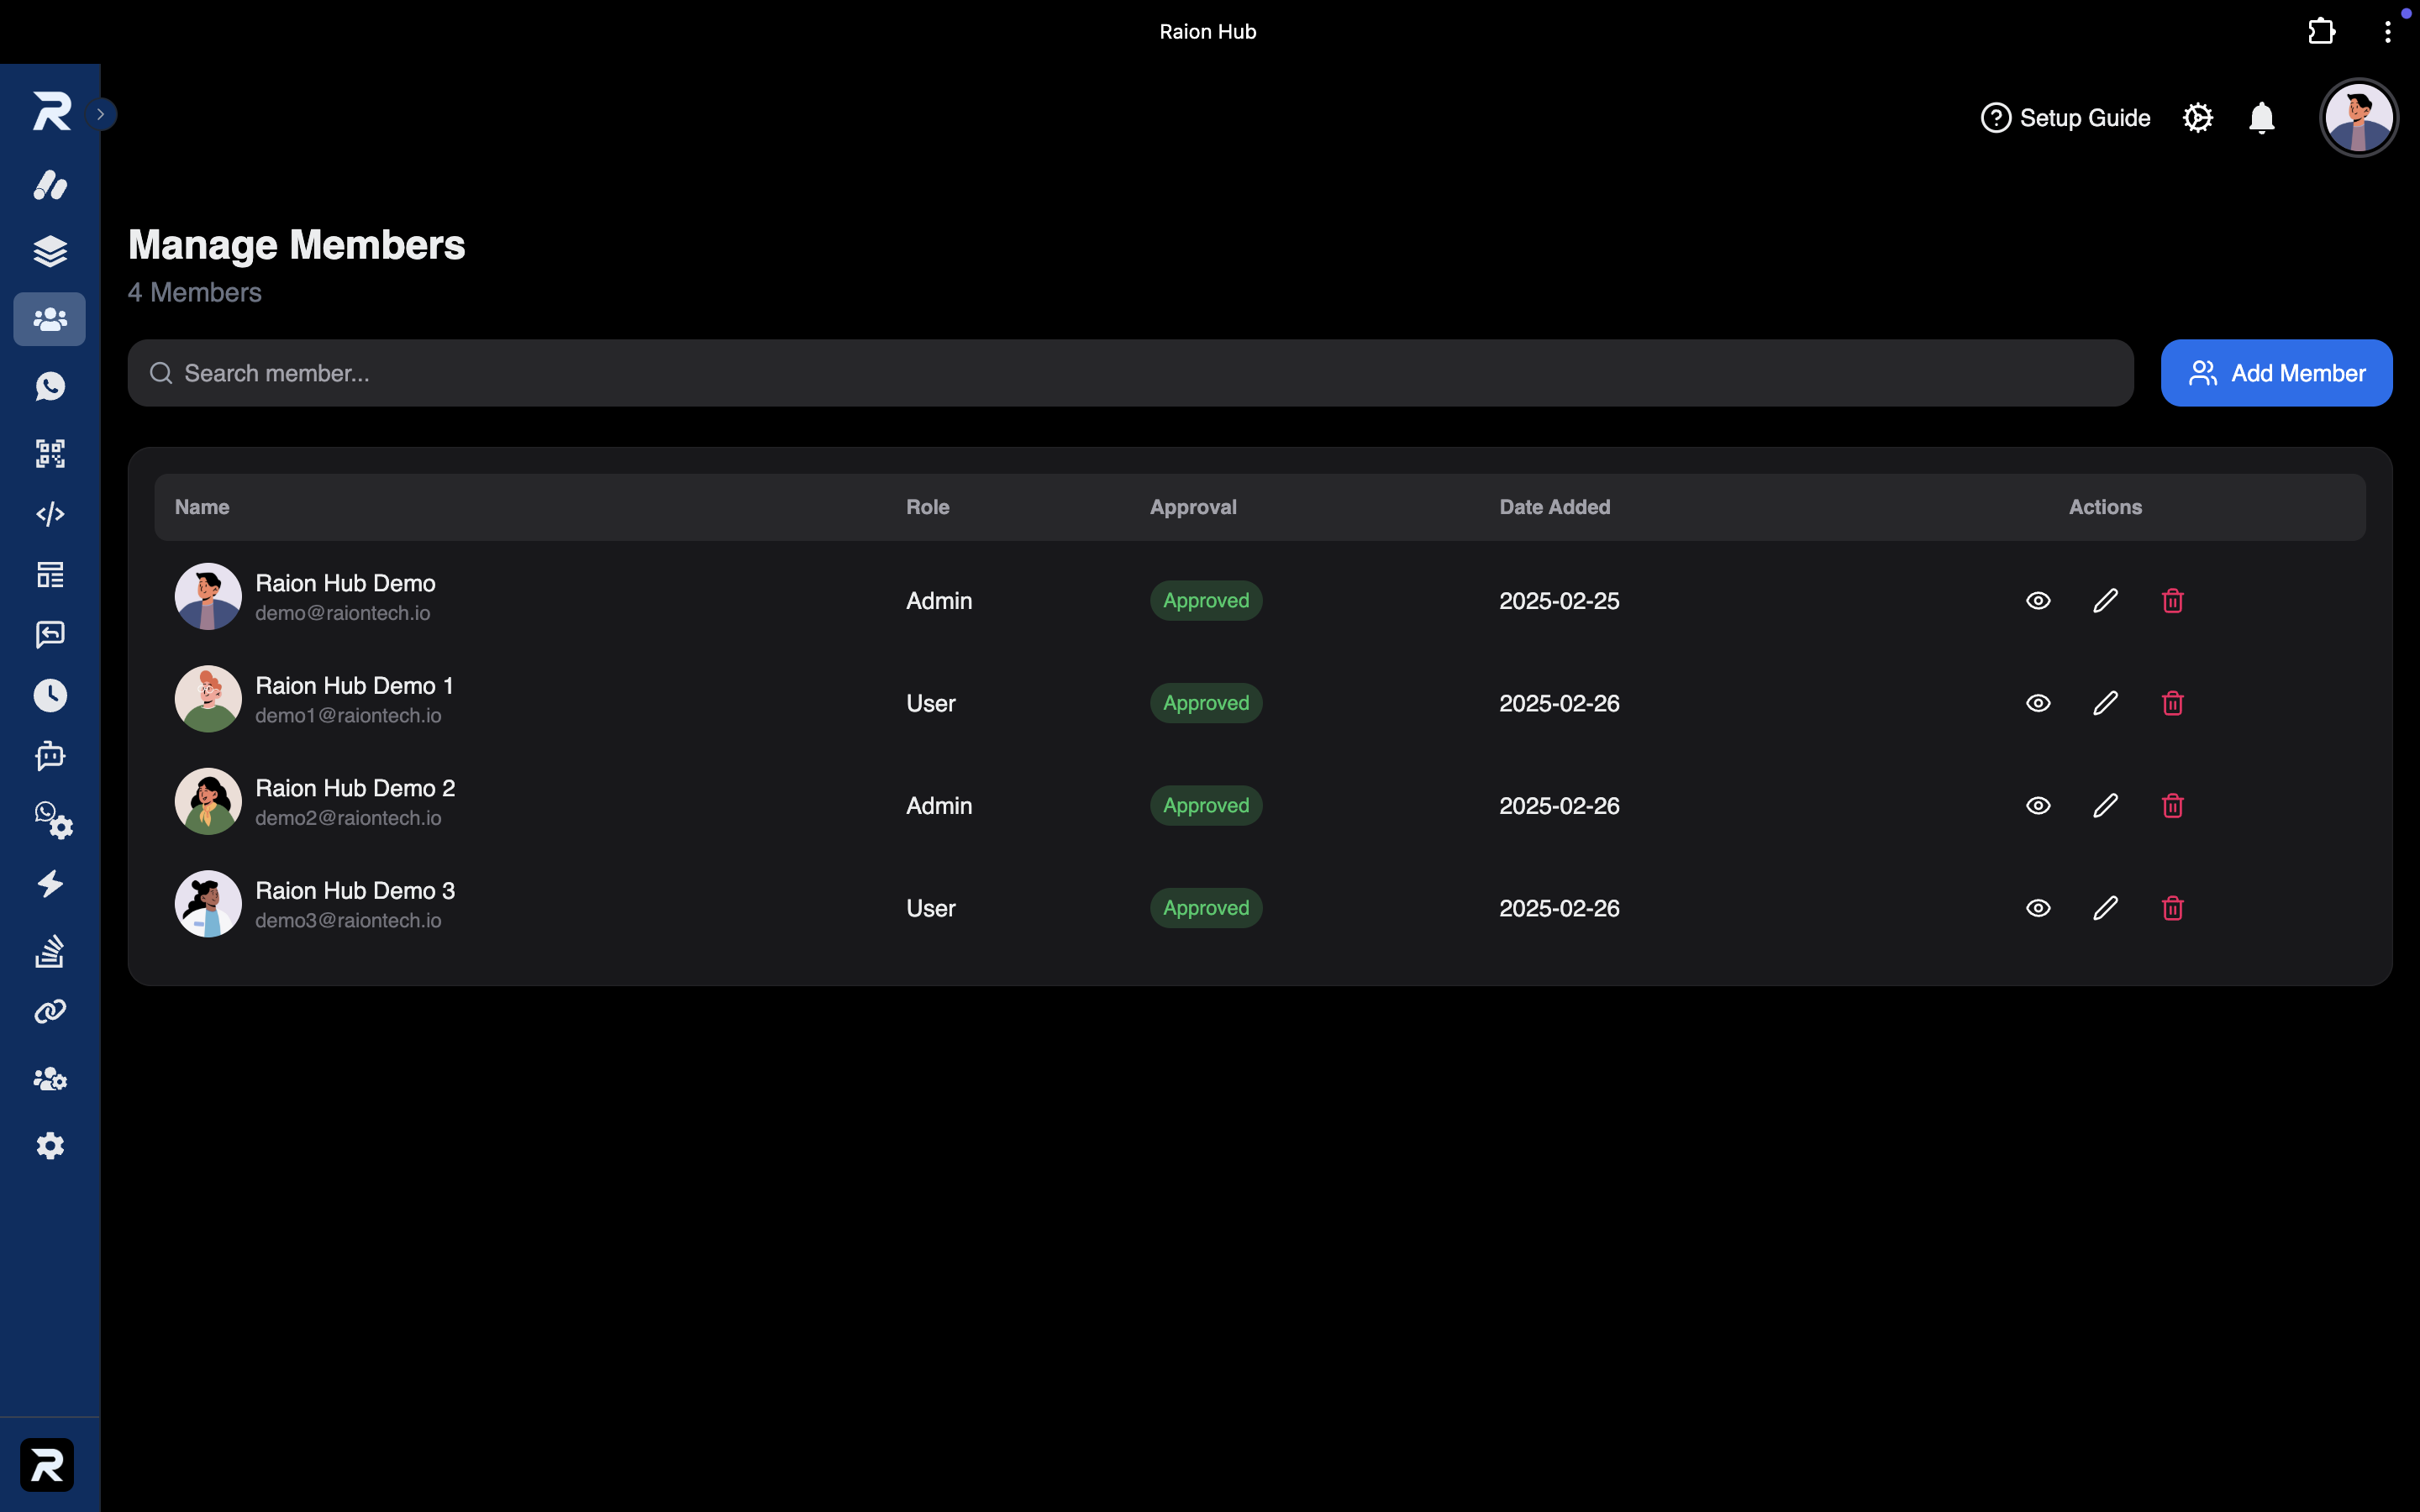Image resolution: width=2420 pixels, height=1512 pixels.
Task: Click the email demo3@raiontech.io
Action: pyautogui.click(x=348, y=921)
